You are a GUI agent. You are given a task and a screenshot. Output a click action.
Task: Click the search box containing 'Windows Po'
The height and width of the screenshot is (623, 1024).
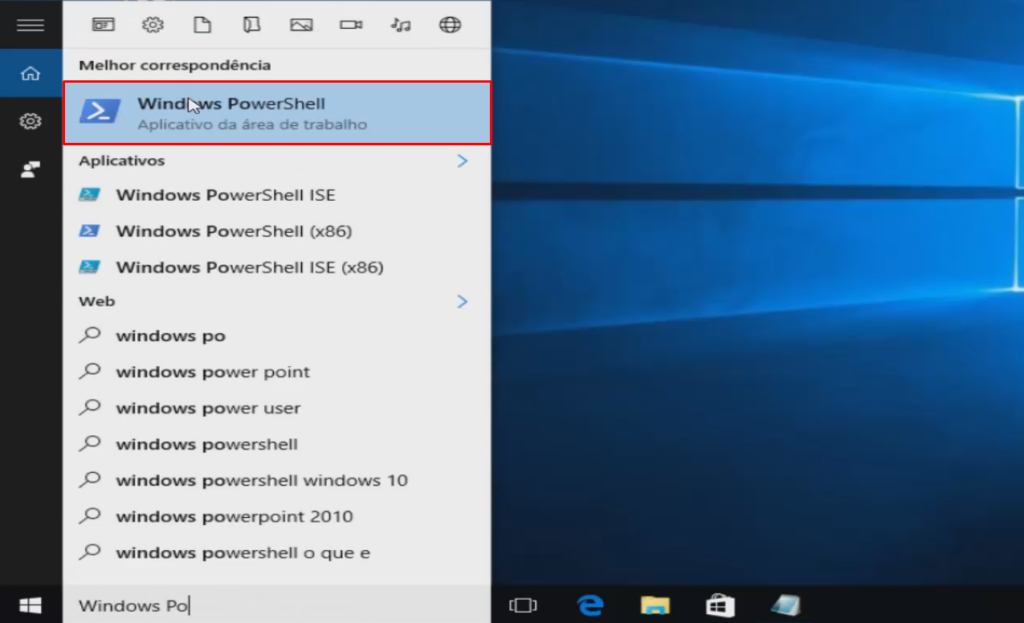pyautogui.click(x=277, y=605)
